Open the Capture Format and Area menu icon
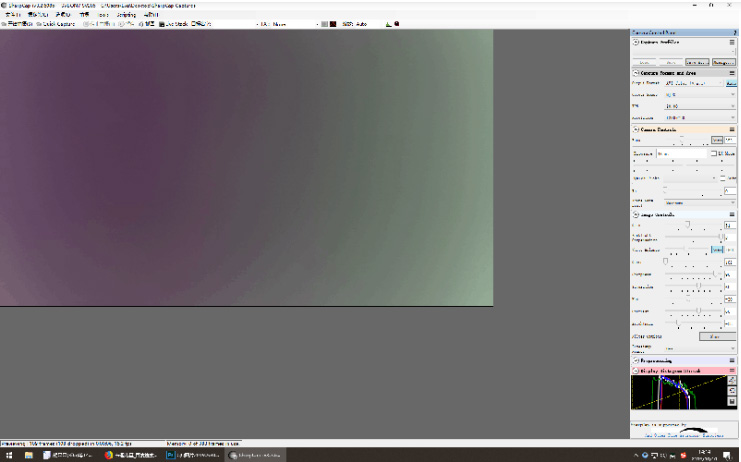 (x=733, y=73)
